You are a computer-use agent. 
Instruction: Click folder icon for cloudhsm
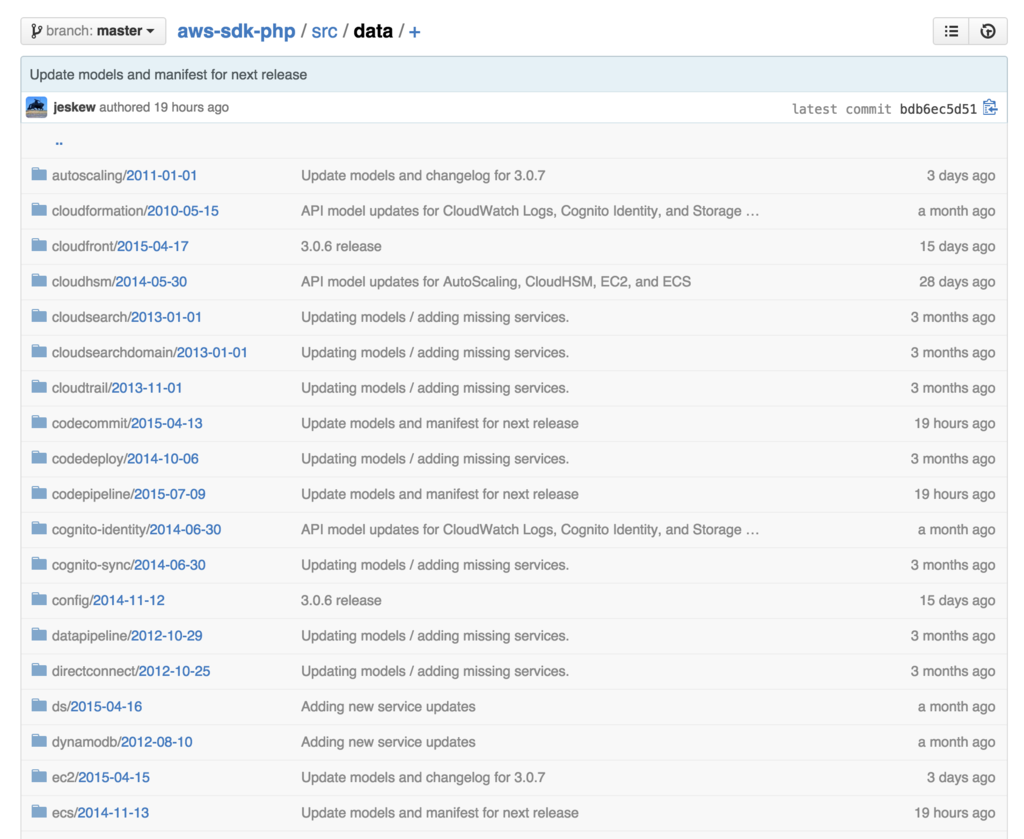[39, 281]
